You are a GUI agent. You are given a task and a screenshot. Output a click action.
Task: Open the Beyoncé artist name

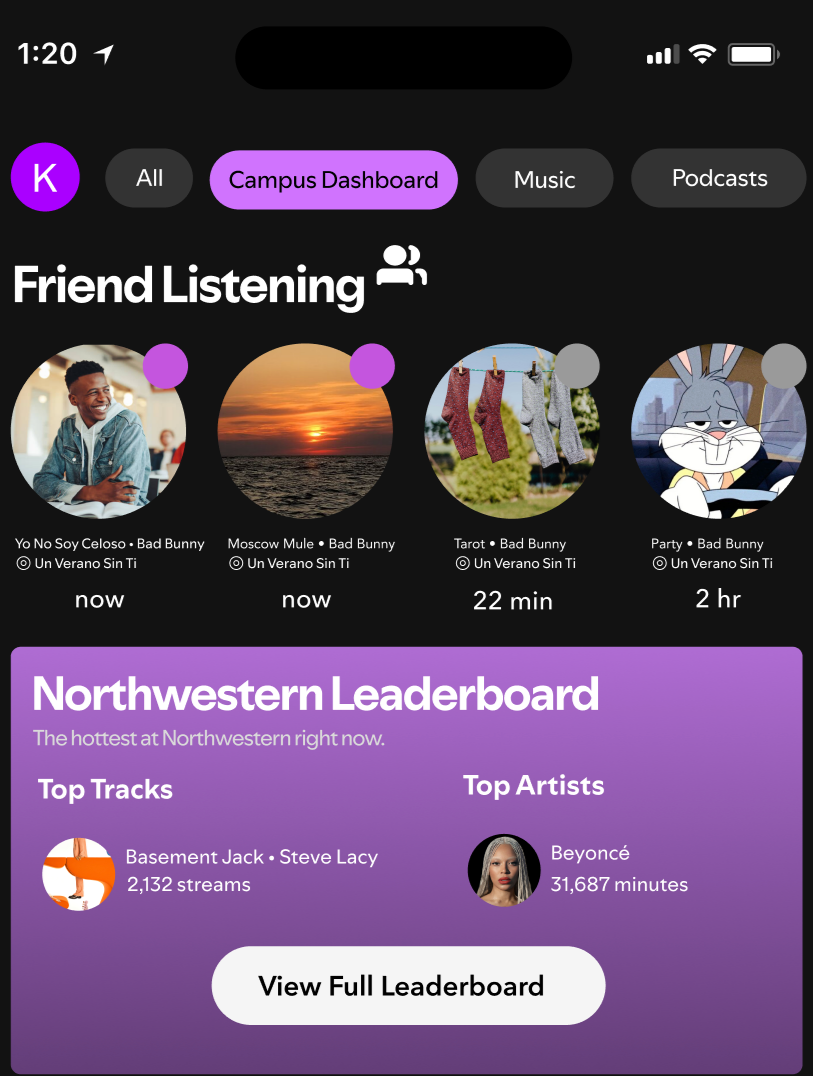(590, 853)
